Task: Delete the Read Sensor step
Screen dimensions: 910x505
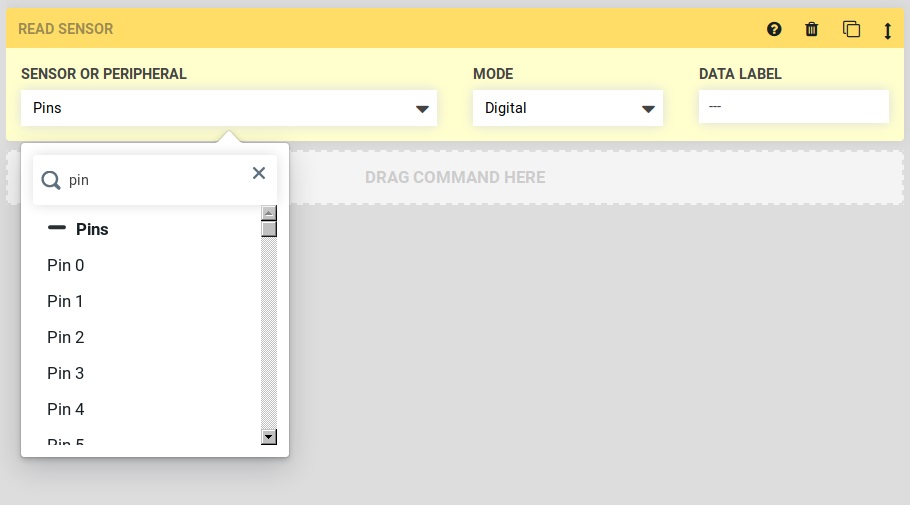Action: (812, 29)
